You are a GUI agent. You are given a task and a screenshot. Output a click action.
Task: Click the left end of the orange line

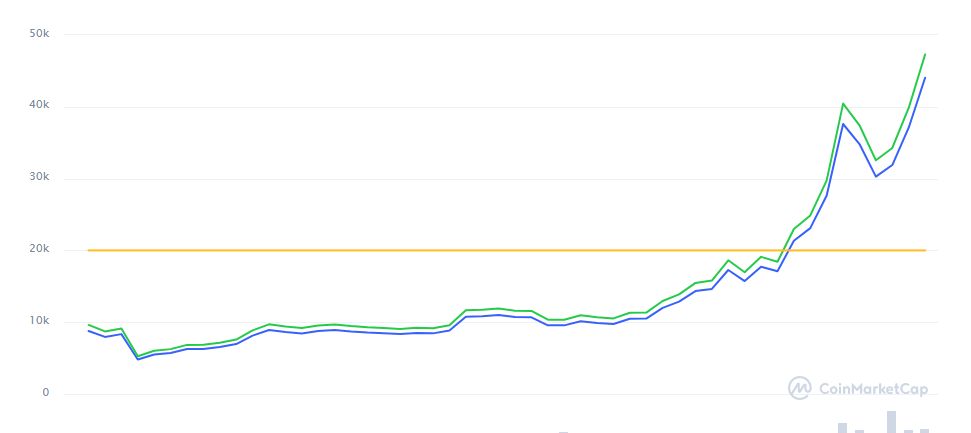point(90,250)
